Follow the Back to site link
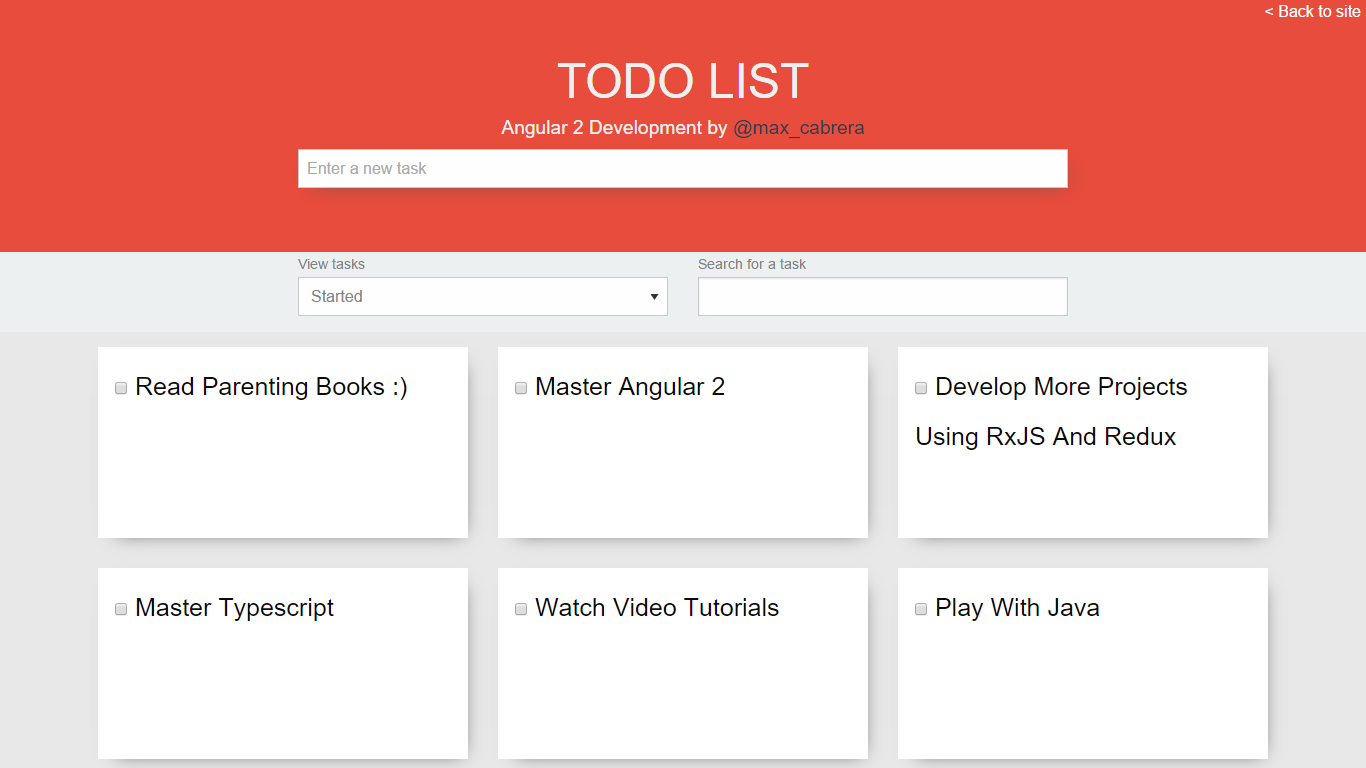Viewport: 1366px width, 768px height. (x=1311, y=11)
